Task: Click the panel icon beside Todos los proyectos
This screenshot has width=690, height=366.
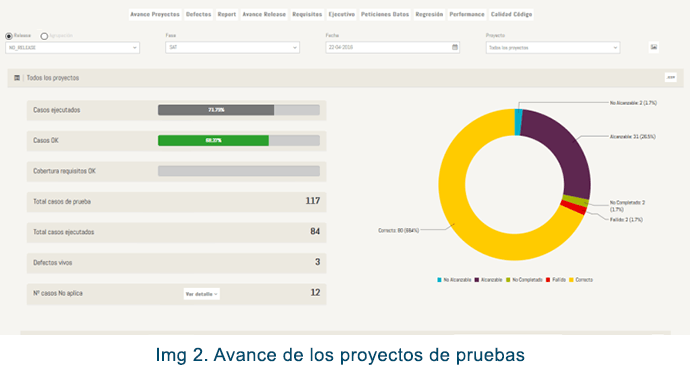Action: pyautogui.click(x=17, y=78)
